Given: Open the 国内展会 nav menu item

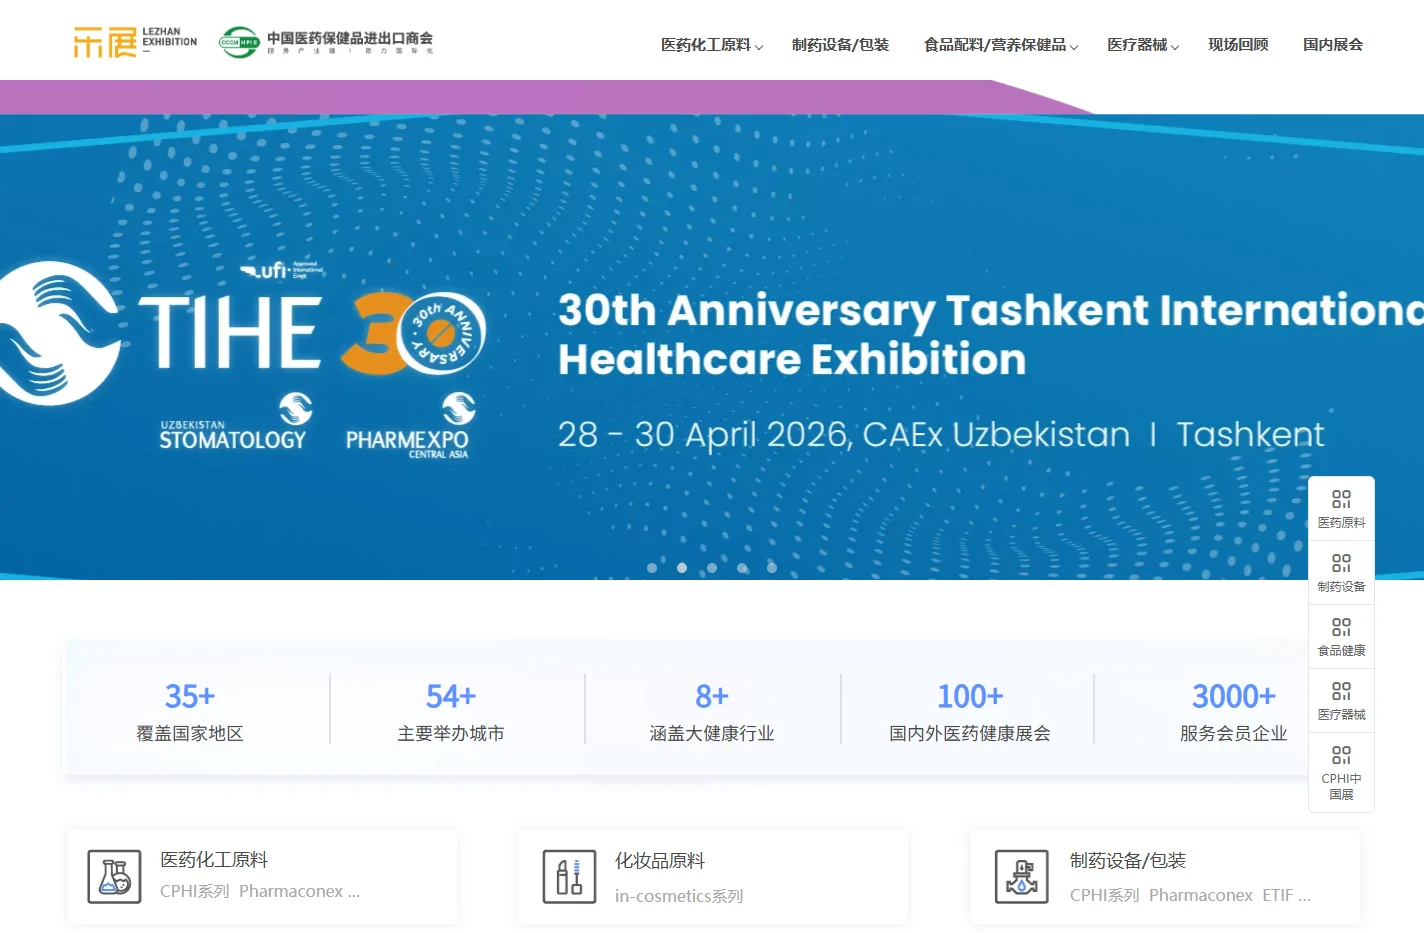Looking at the screenshot, I should tap(1333, 45).
